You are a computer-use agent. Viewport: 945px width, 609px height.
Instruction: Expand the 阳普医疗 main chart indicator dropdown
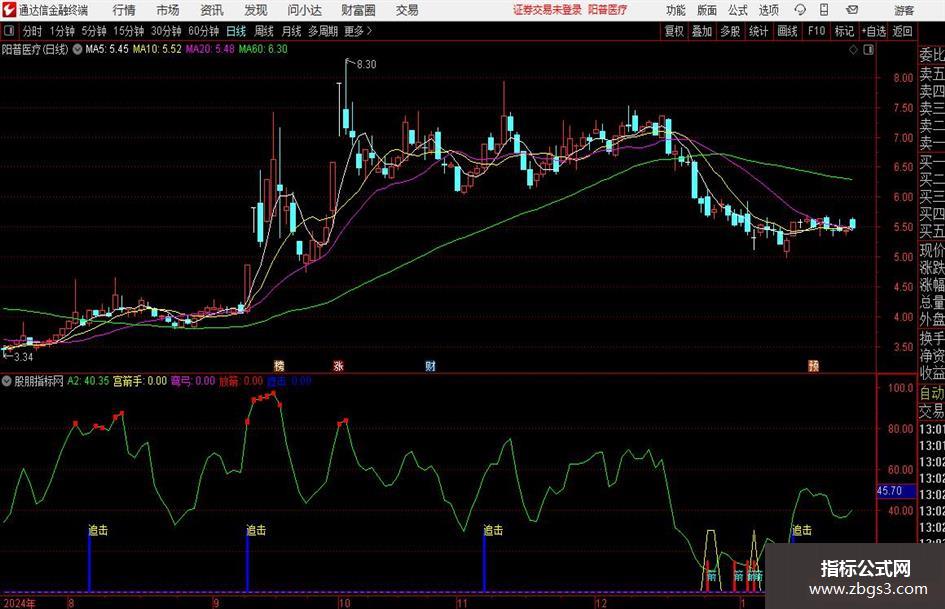pyautogui.click(x=77, y=49)
